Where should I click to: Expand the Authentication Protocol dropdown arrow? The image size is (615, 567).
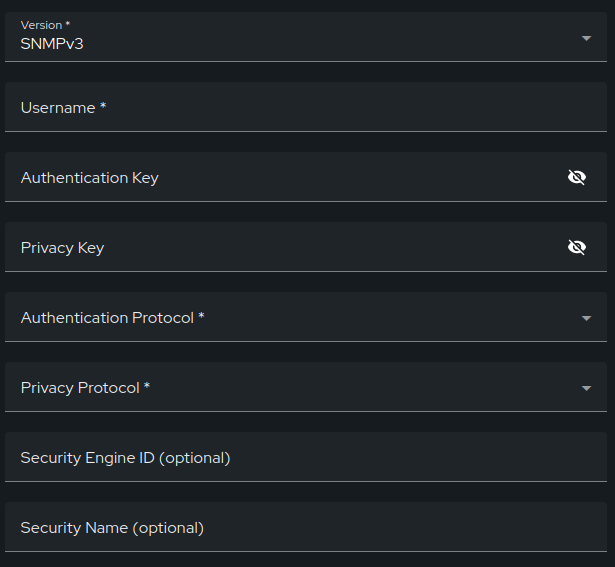coord(586,318)
